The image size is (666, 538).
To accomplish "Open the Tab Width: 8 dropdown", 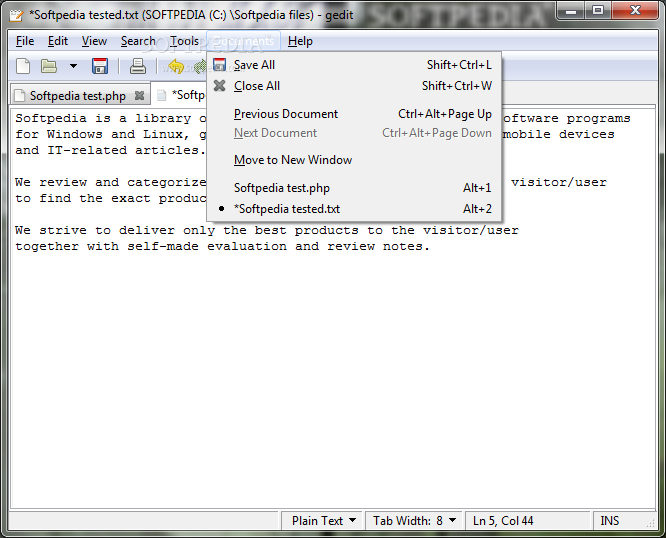I will pos(414,521).
